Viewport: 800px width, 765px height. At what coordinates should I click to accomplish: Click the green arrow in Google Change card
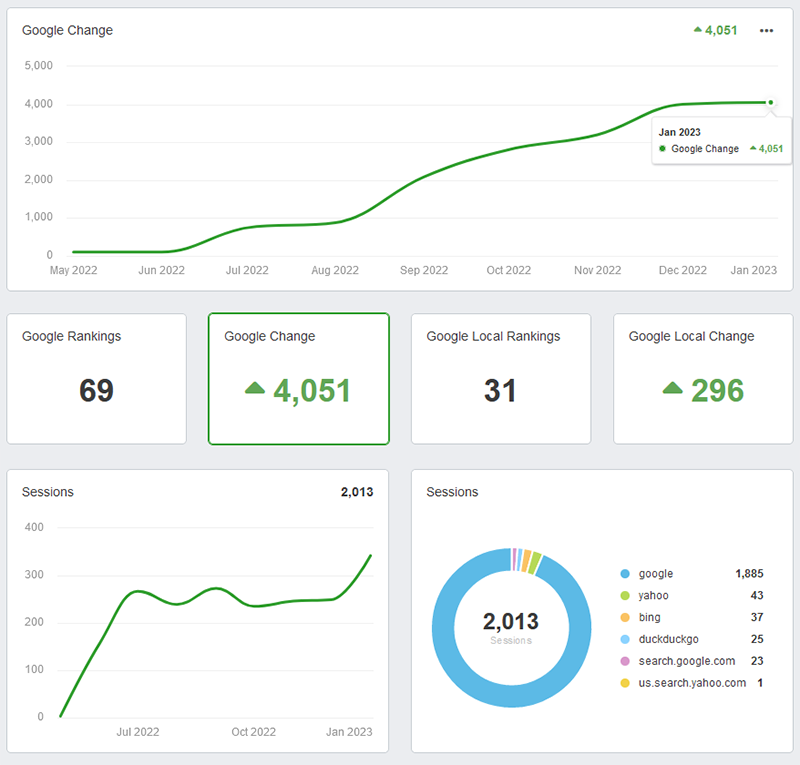(255, 389)
